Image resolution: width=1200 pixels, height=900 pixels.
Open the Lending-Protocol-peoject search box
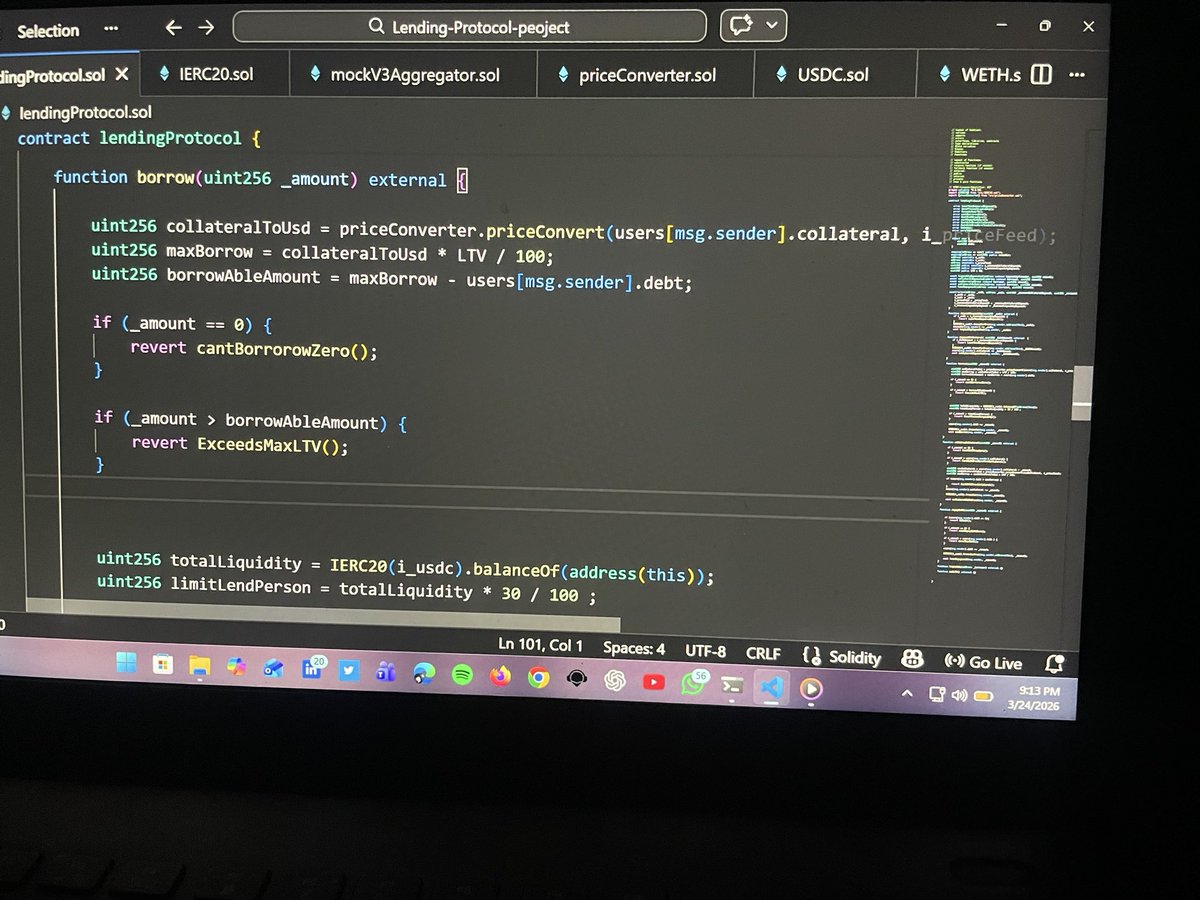tap(469, 27)
